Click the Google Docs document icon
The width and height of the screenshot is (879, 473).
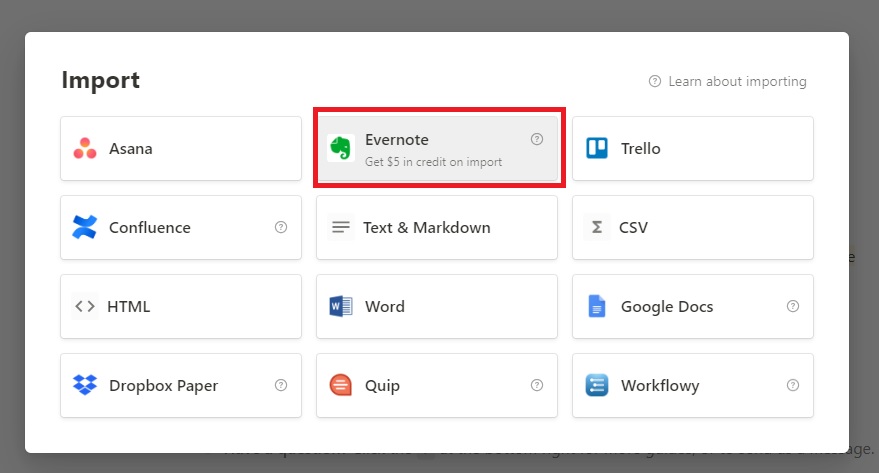[596, 306]
